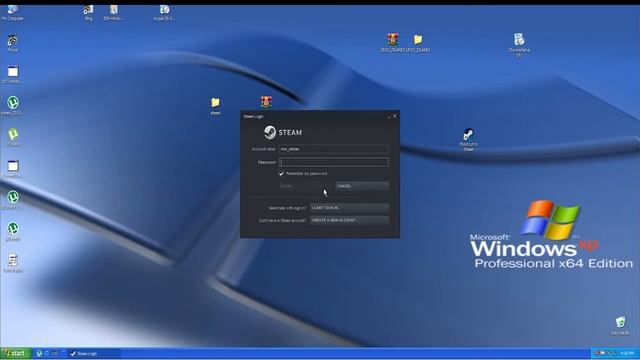The image size is (640, 360).
Task: Open the LEGO_ISLAND folder icon
Action: (418, 42)
